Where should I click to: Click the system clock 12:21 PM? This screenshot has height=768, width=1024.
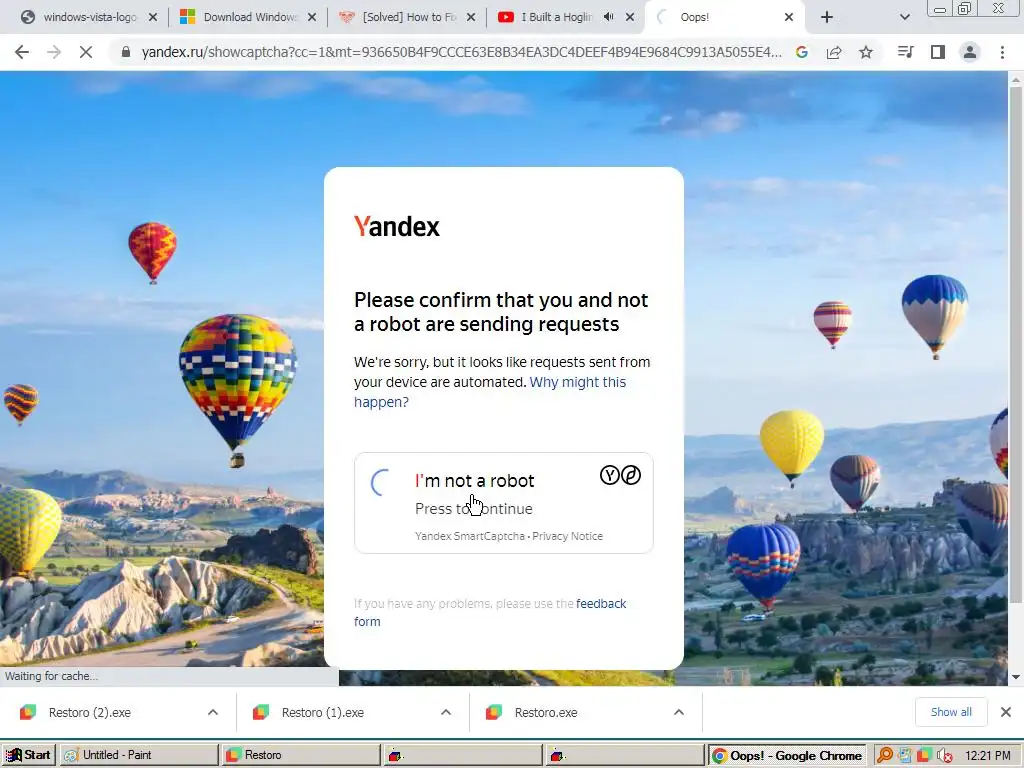[x=987, y=755]
